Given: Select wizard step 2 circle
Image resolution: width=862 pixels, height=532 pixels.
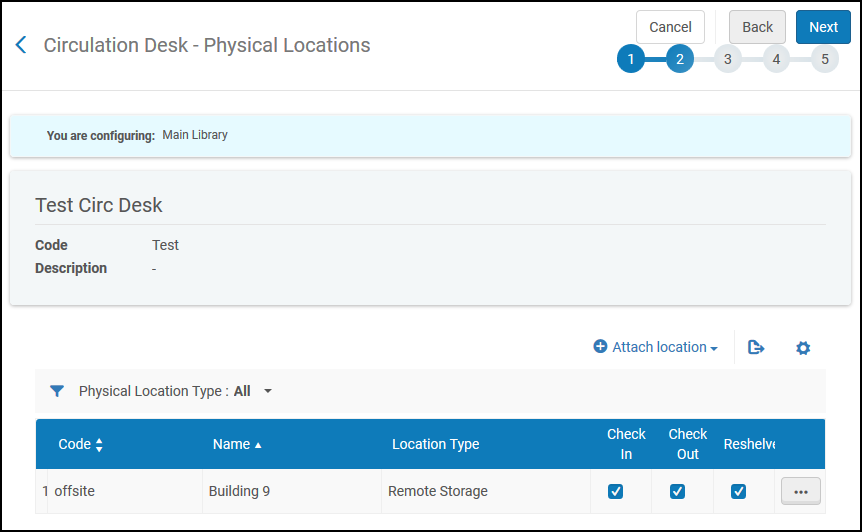Looking at the screenshot, I should pyautogui.click(x=679, y=59).
